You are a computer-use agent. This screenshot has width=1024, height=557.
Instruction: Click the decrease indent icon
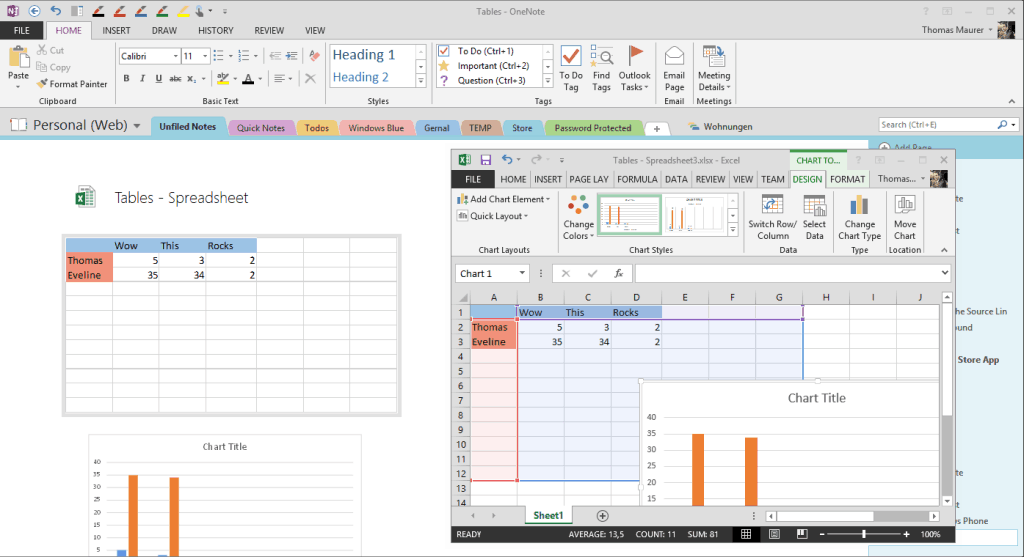pyautogui.click(x=275, y=56)
